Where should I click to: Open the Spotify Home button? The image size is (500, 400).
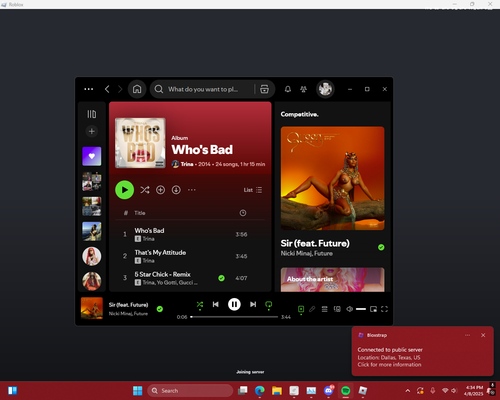coord(137,89)
